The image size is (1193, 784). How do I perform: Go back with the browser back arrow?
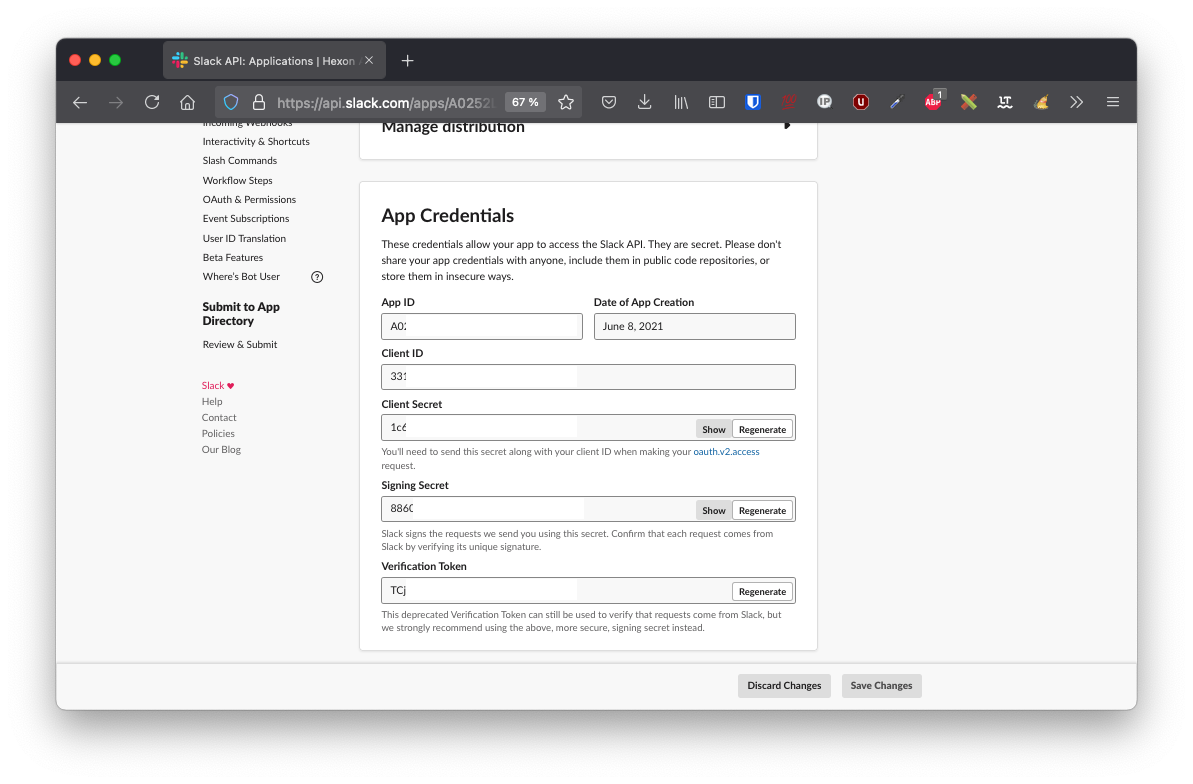pyautogui.click(x=80, y=102)
